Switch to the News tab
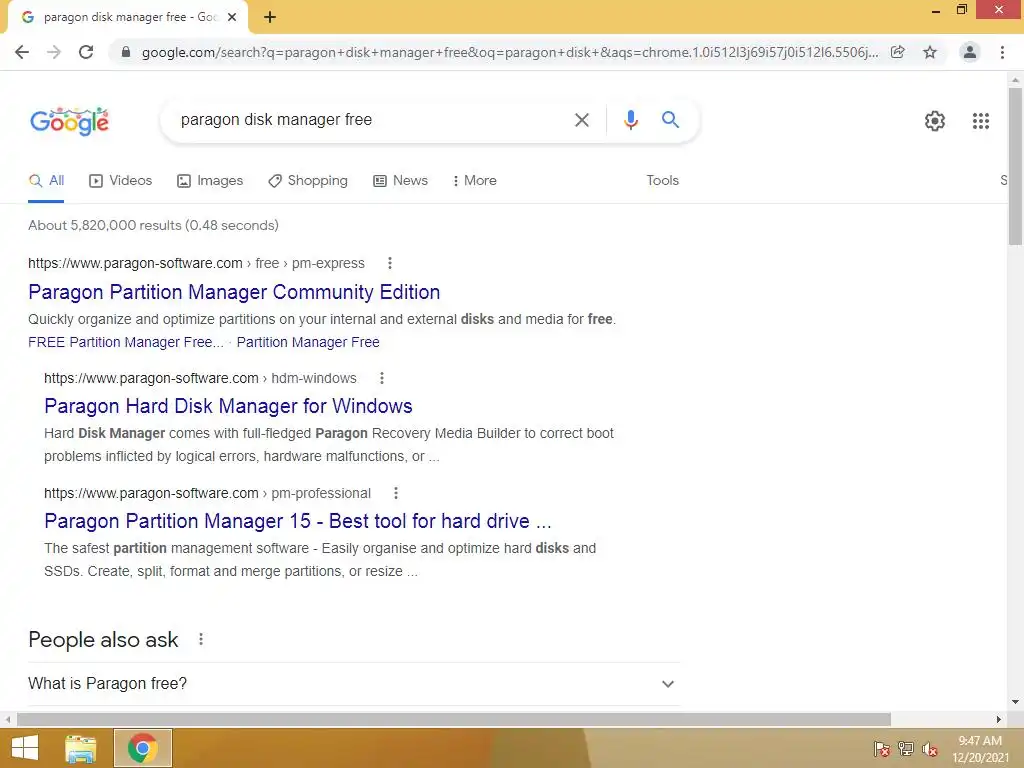This screenshot has height=768, width=1024. click(x=400, y=181)
